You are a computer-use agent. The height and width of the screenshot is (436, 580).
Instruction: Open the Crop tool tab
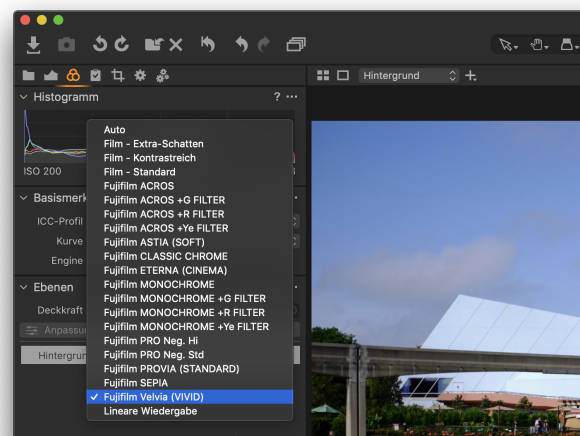coord(118,75)
